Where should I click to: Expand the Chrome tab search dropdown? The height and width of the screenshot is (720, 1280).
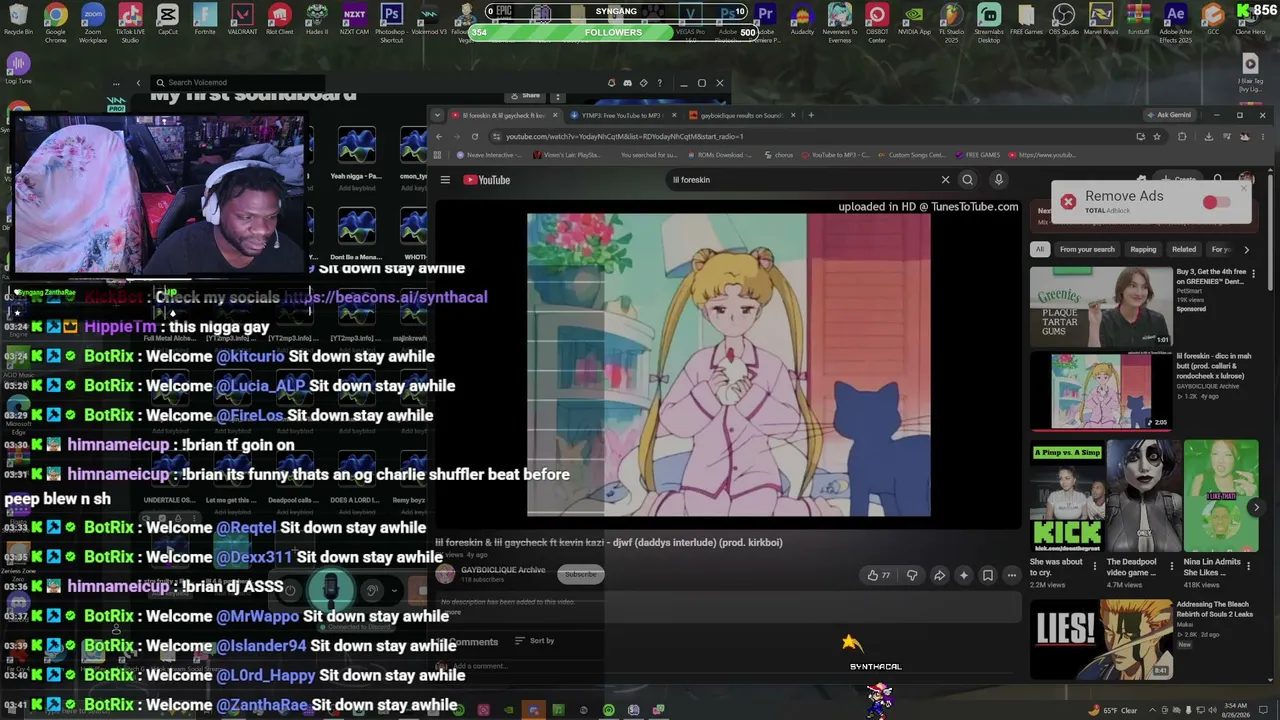click(x=437, y=115)
